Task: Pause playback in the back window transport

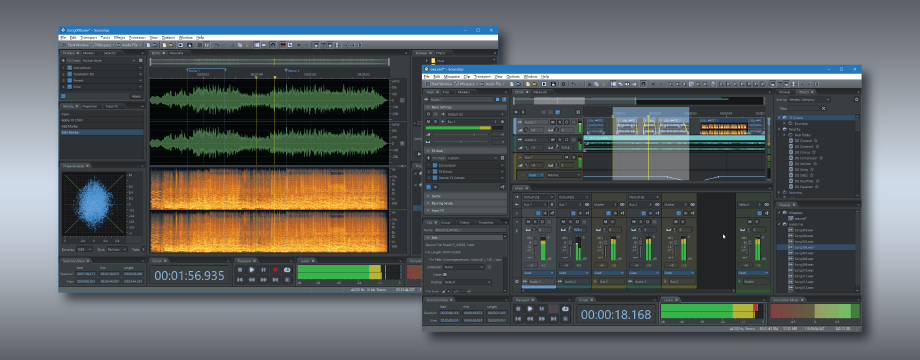Action: tap(263, 270)
